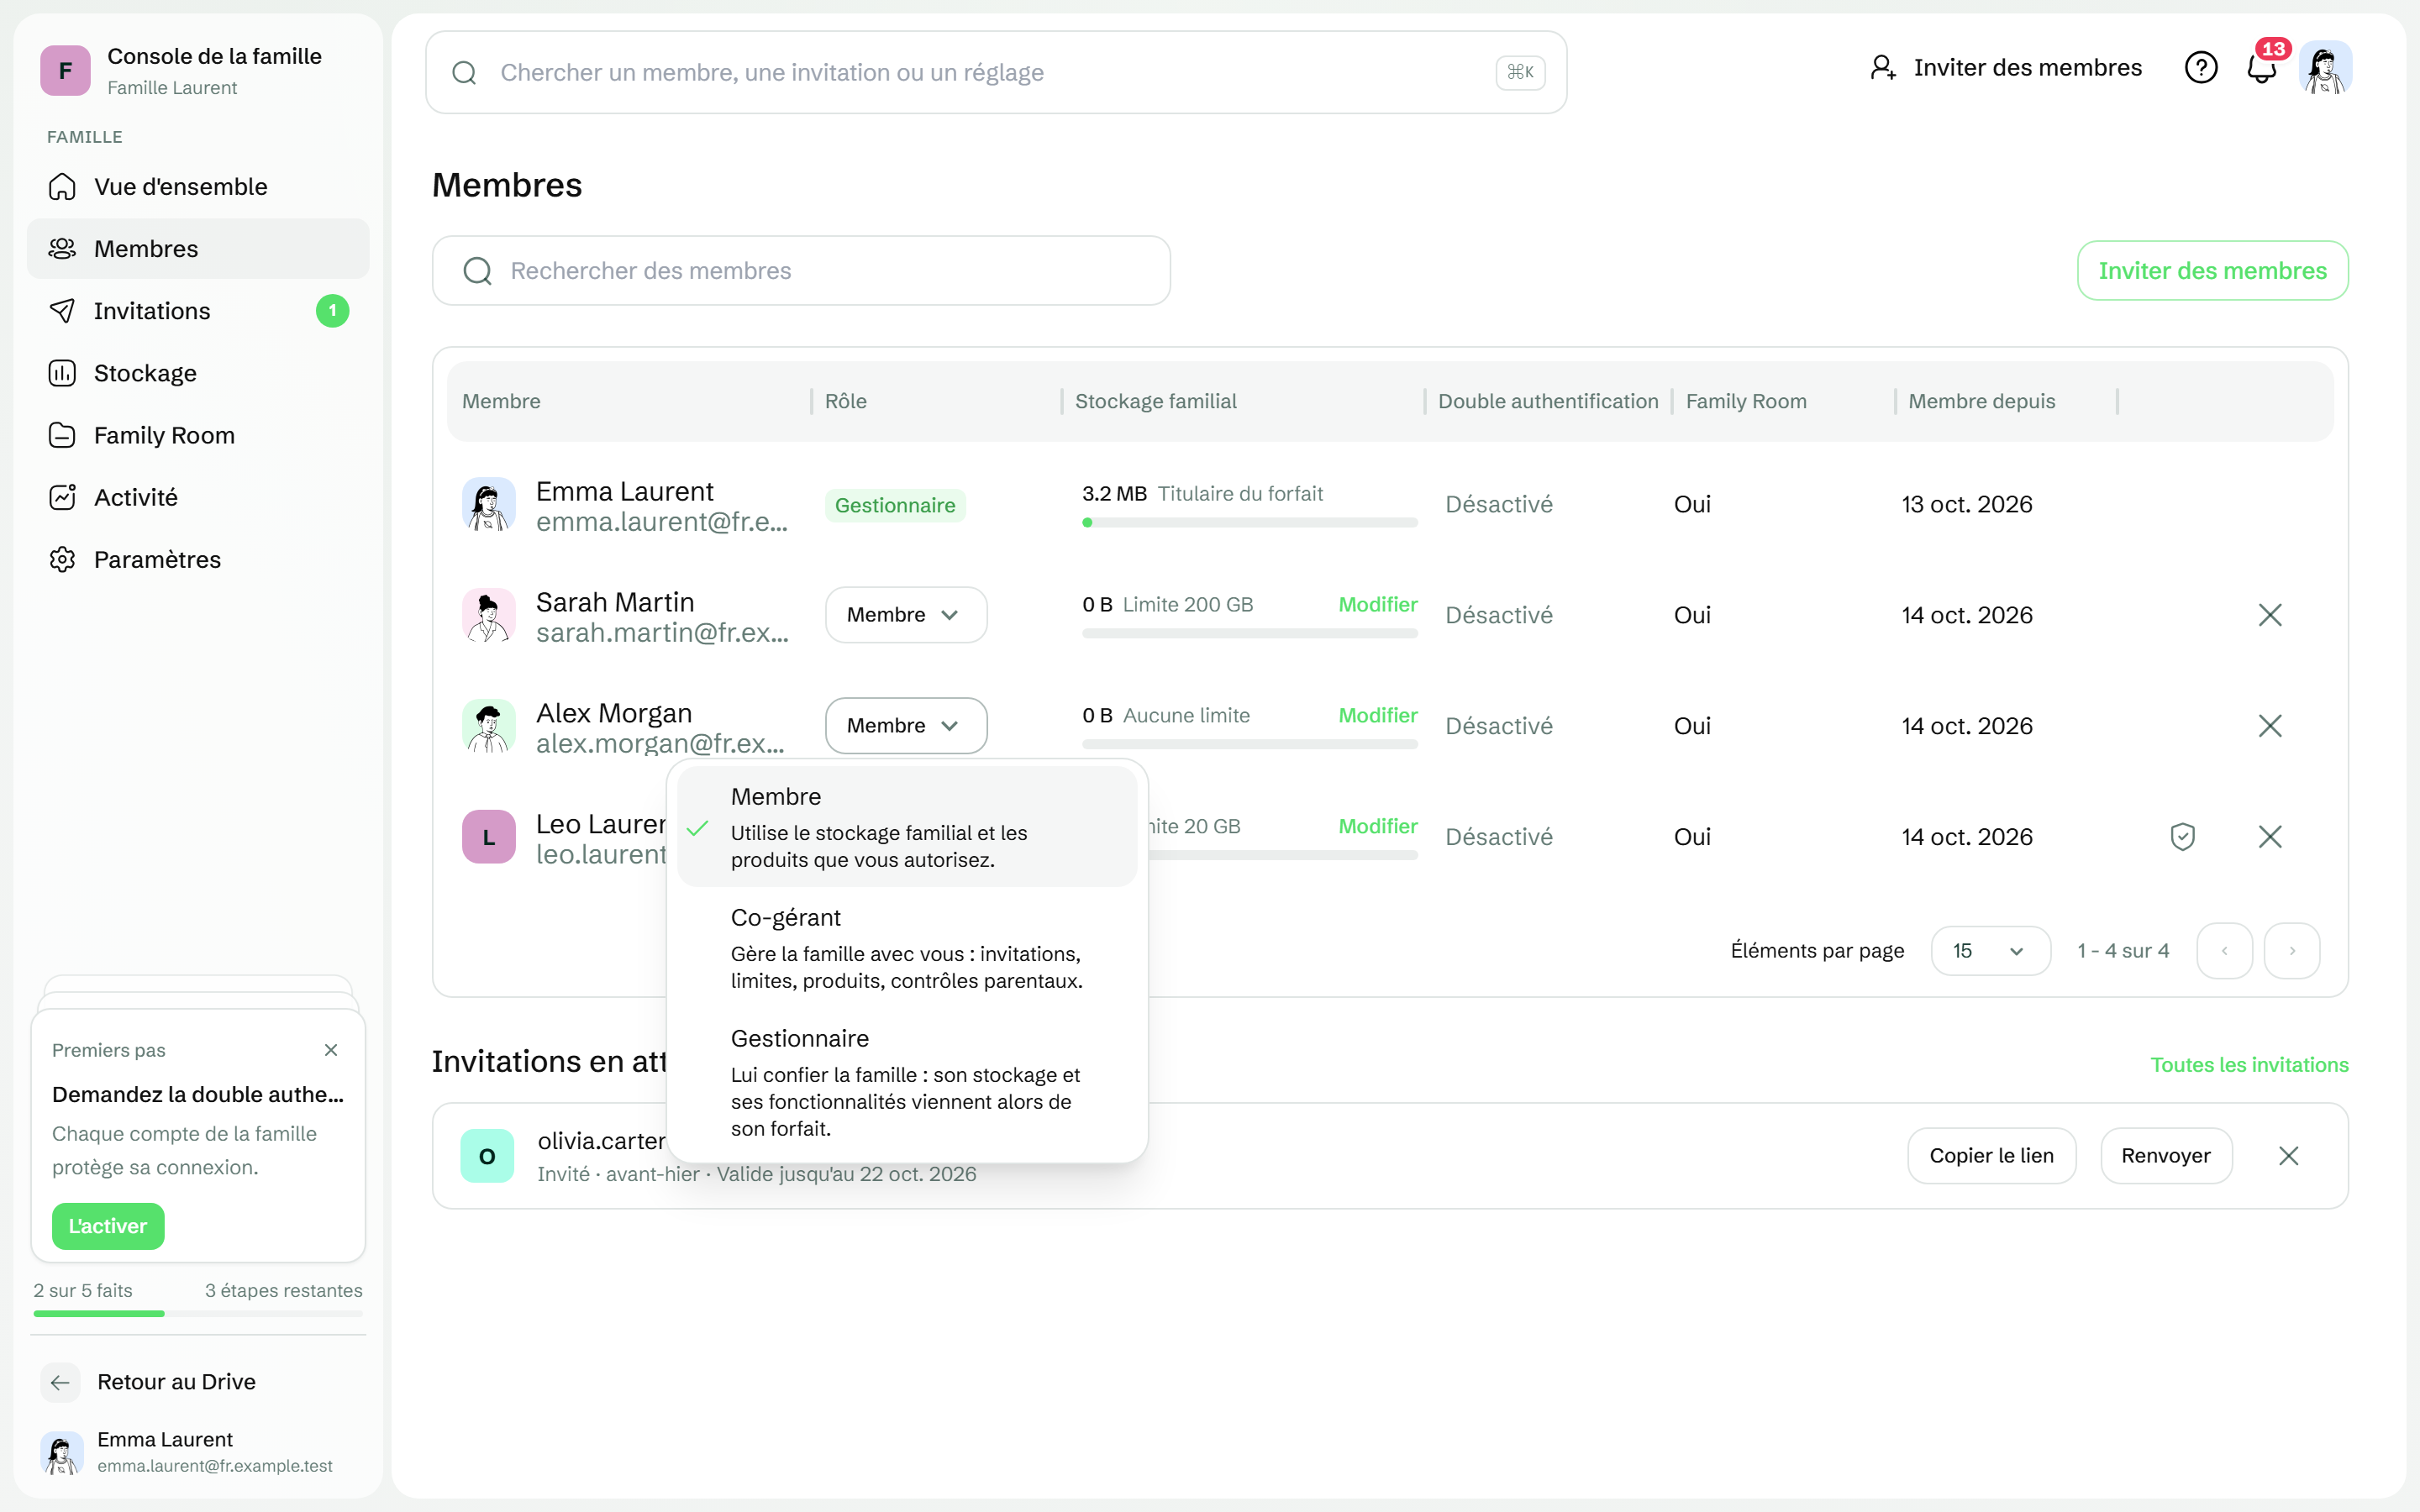The height and width of the screenshot is (1512, 2420).
Task: Click the back arrow for Retour au Drive
Action: (x=60, y=1382)
